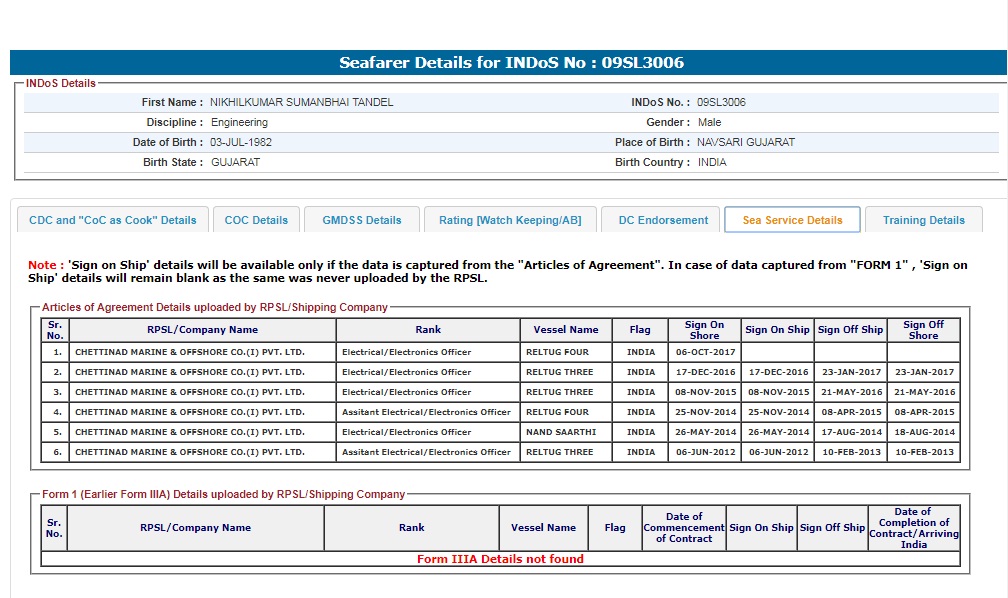Go to the DC Endorsement tab
This screenshot has height=598, width=1008.
(x=663, y=220)
